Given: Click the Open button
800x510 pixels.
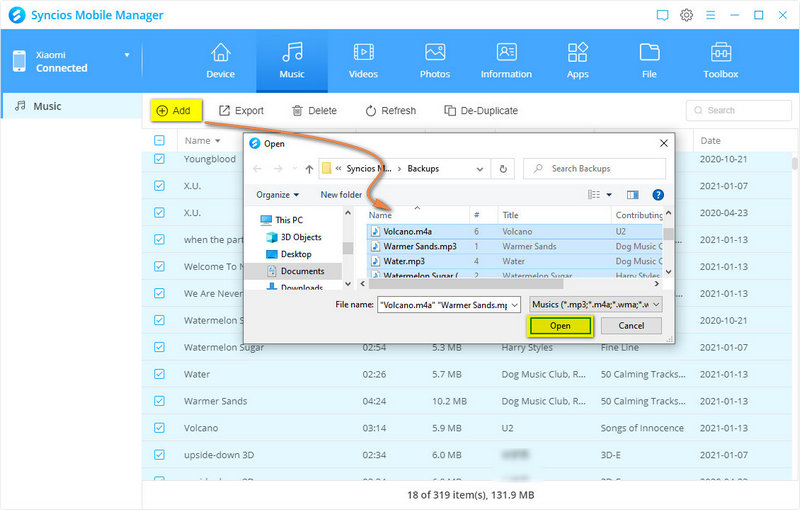Looking at the screenshot, I should 560,326.
